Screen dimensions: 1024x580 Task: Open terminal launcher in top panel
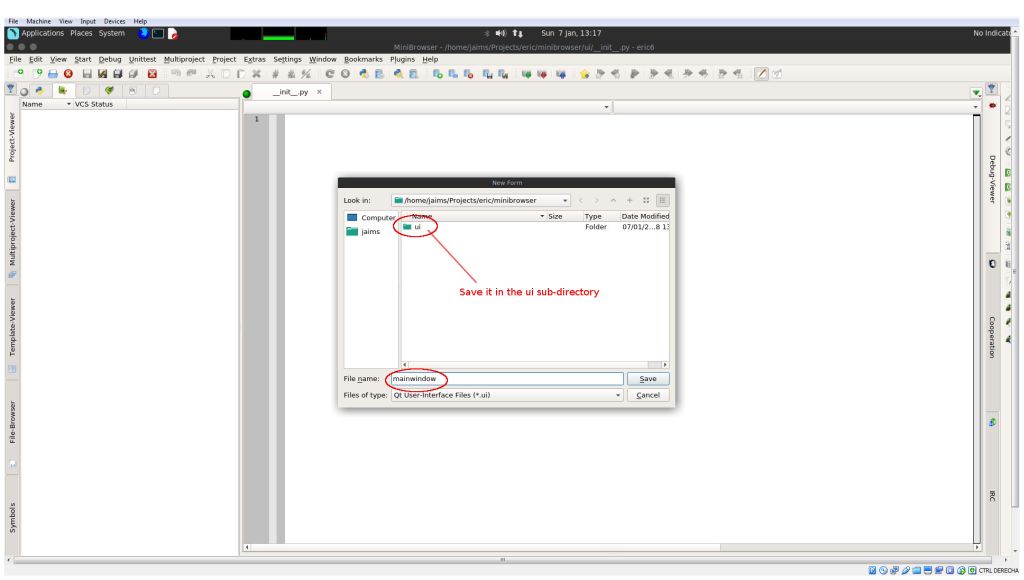pyautogui.click(x=158, y=33)
